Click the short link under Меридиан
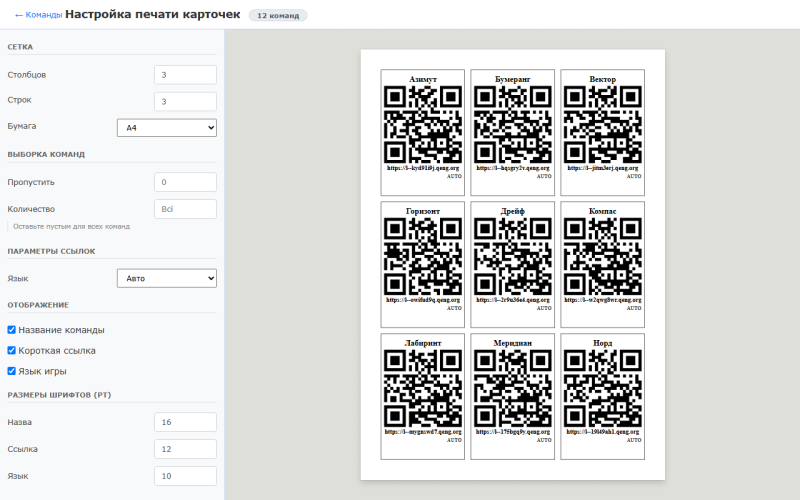 [x=513, y=432]
